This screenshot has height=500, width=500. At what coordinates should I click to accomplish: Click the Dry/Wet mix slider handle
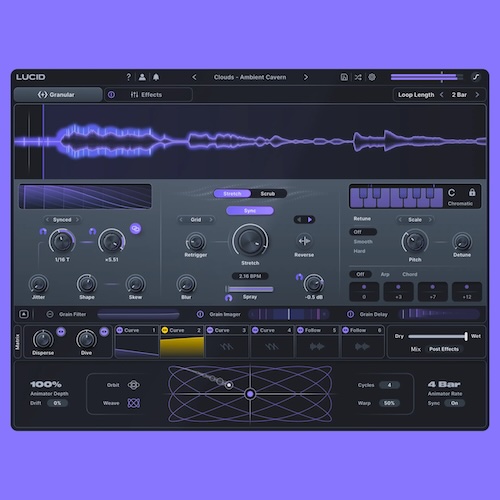[466, 336]
